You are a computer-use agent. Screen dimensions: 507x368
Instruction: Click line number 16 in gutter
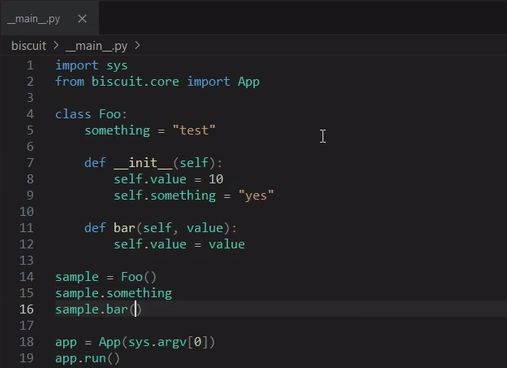[x=26, y=309]
